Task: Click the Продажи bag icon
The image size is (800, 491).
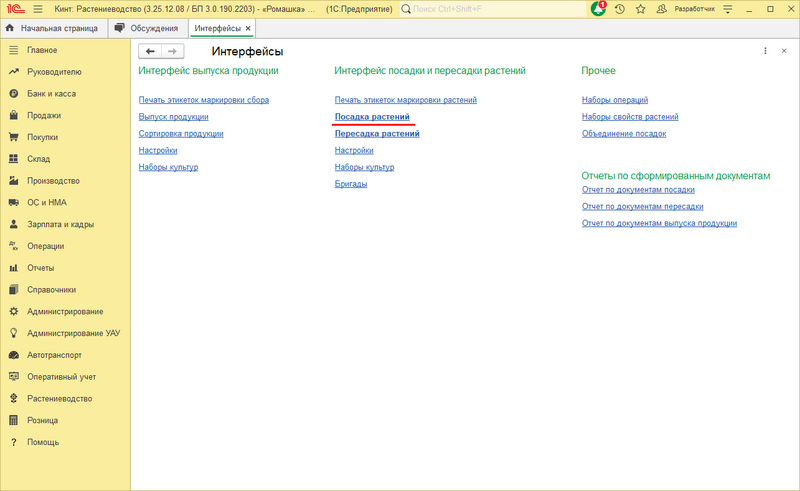Action: [14, 115]
